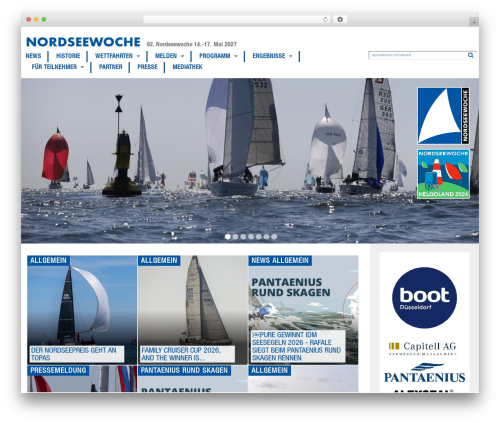Select the seventh slider dot
This screenshot has width=500, height=423.
274,236
